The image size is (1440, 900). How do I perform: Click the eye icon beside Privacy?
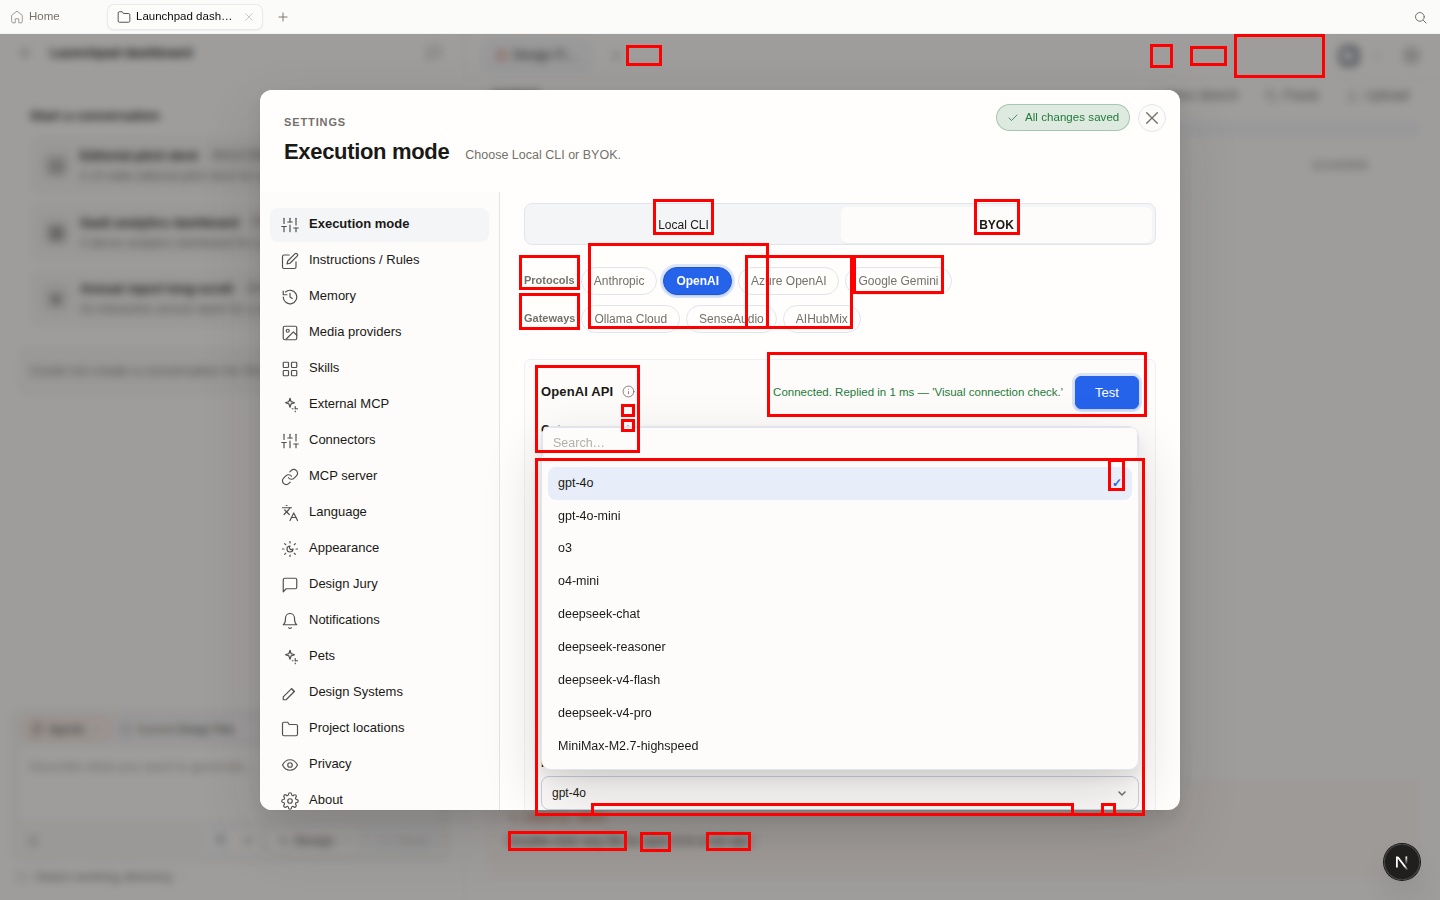coord(290,764)
